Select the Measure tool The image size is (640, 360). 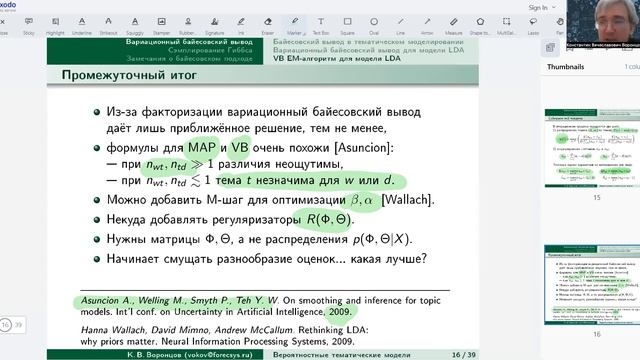click(x=453, y=25)
